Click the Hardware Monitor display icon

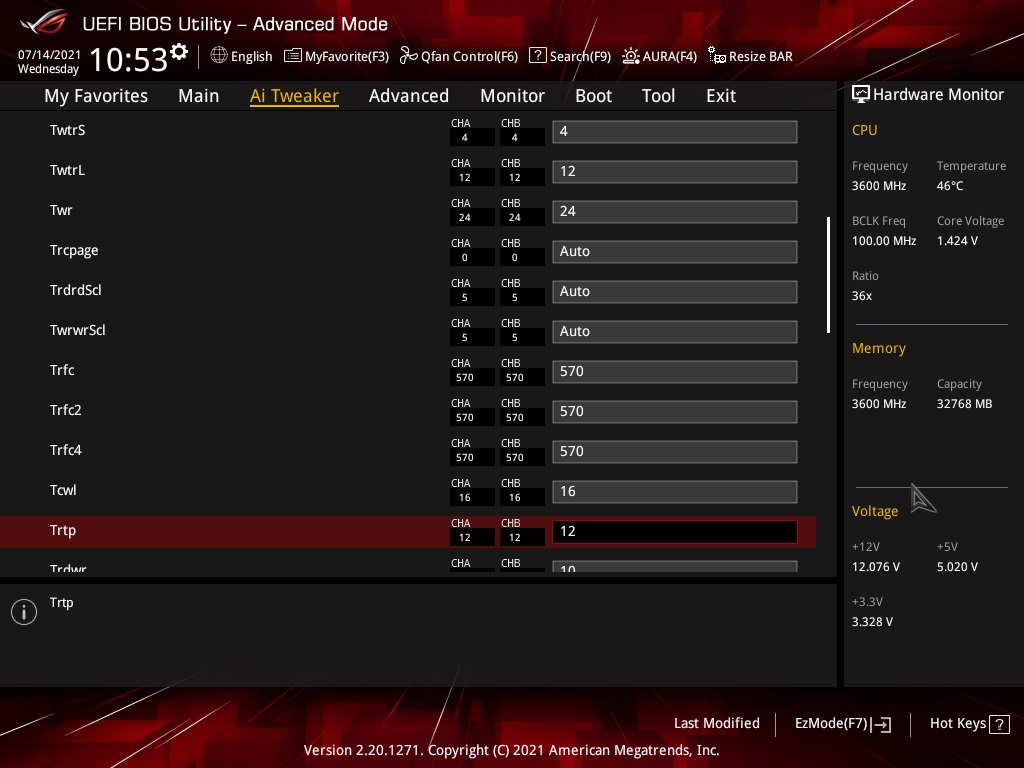pyautogui.click(x=861, y=95)
